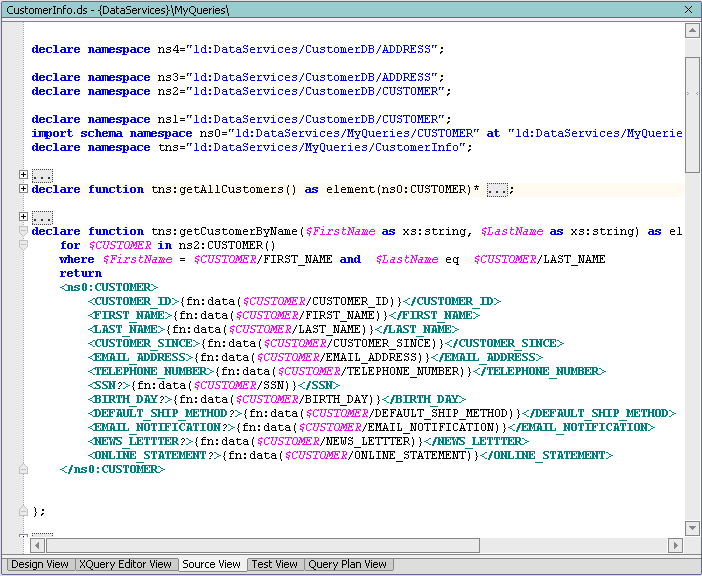Collapse the for $CUSTOMER loop block
702x576 pixels.
[23, 245]
